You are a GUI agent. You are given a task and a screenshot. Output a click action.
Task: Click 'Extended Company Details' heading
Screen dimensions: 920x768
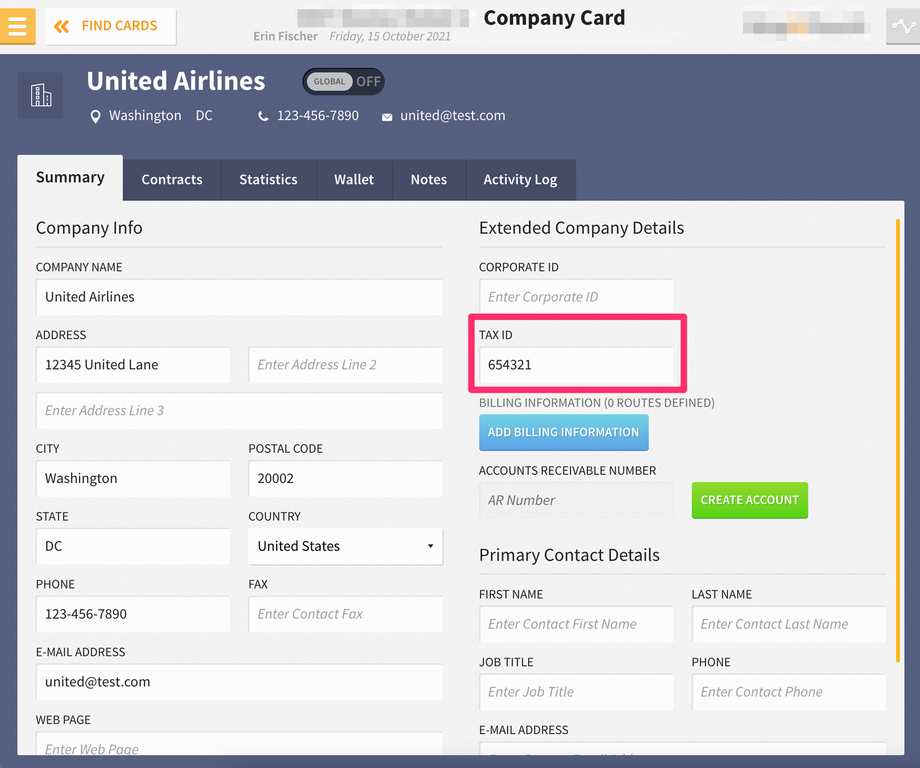pos(581,228)
